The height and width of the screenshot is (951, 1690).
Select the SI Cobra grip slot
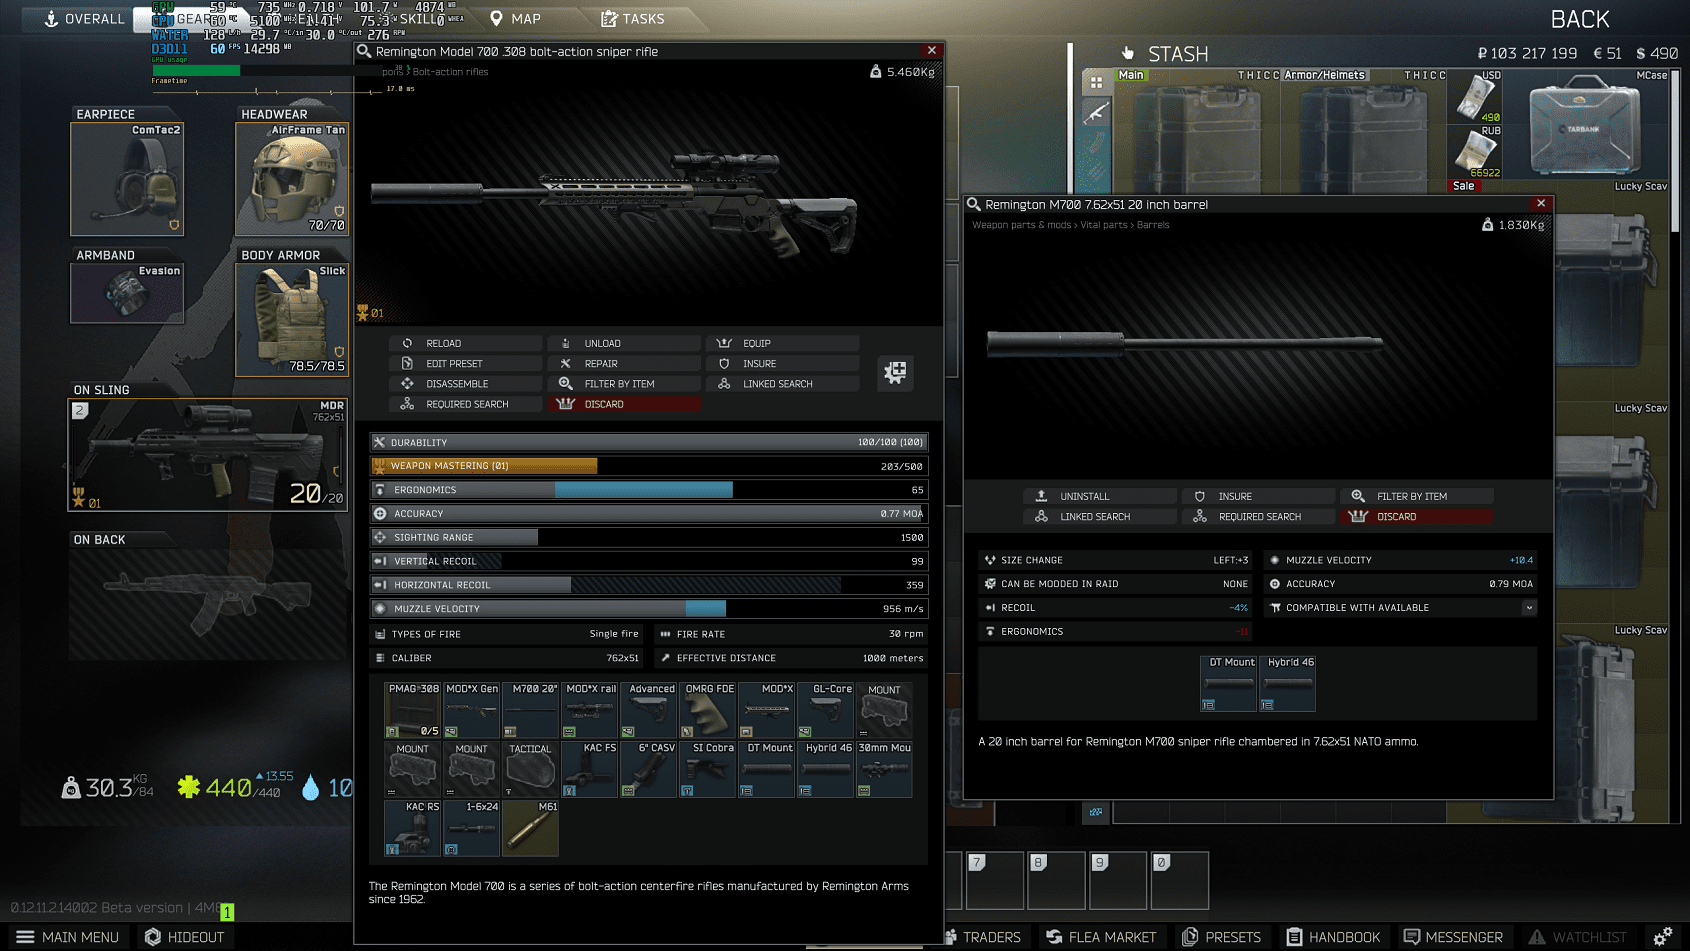[708, 769]
